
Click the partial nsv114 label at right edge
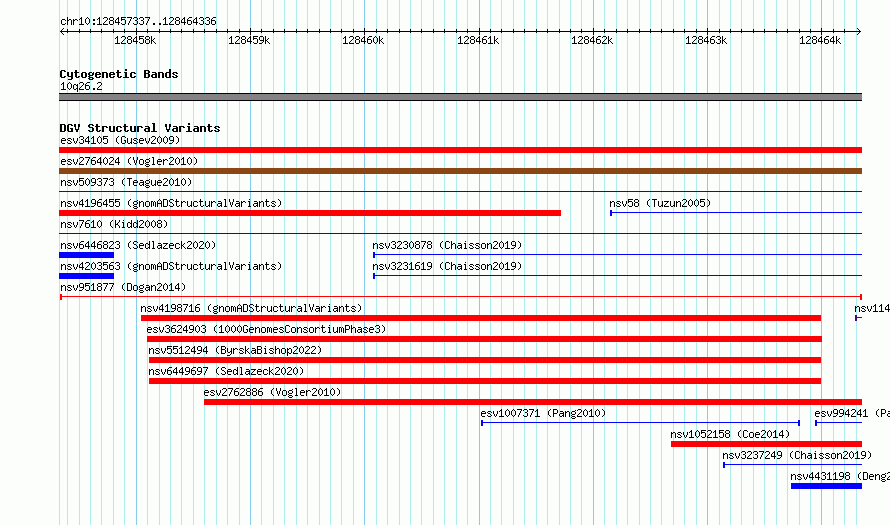click(x=872, y=308)
